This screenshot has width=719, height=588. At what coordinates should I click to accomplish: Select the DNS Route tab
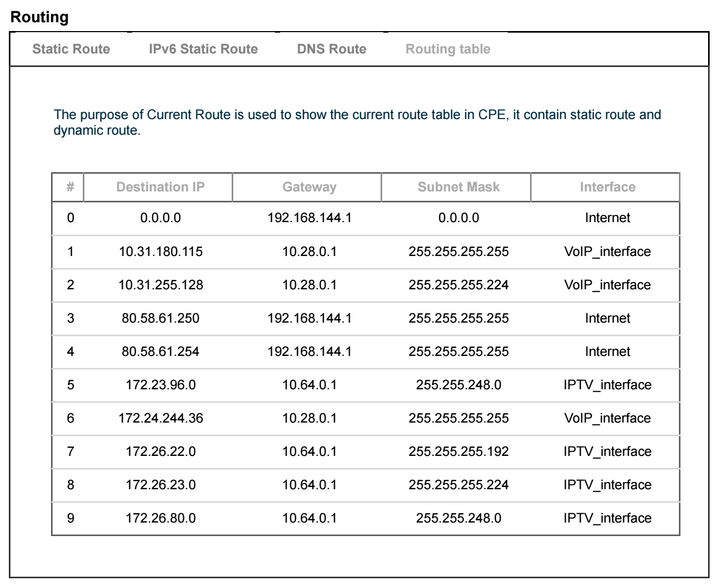[331, 49]
